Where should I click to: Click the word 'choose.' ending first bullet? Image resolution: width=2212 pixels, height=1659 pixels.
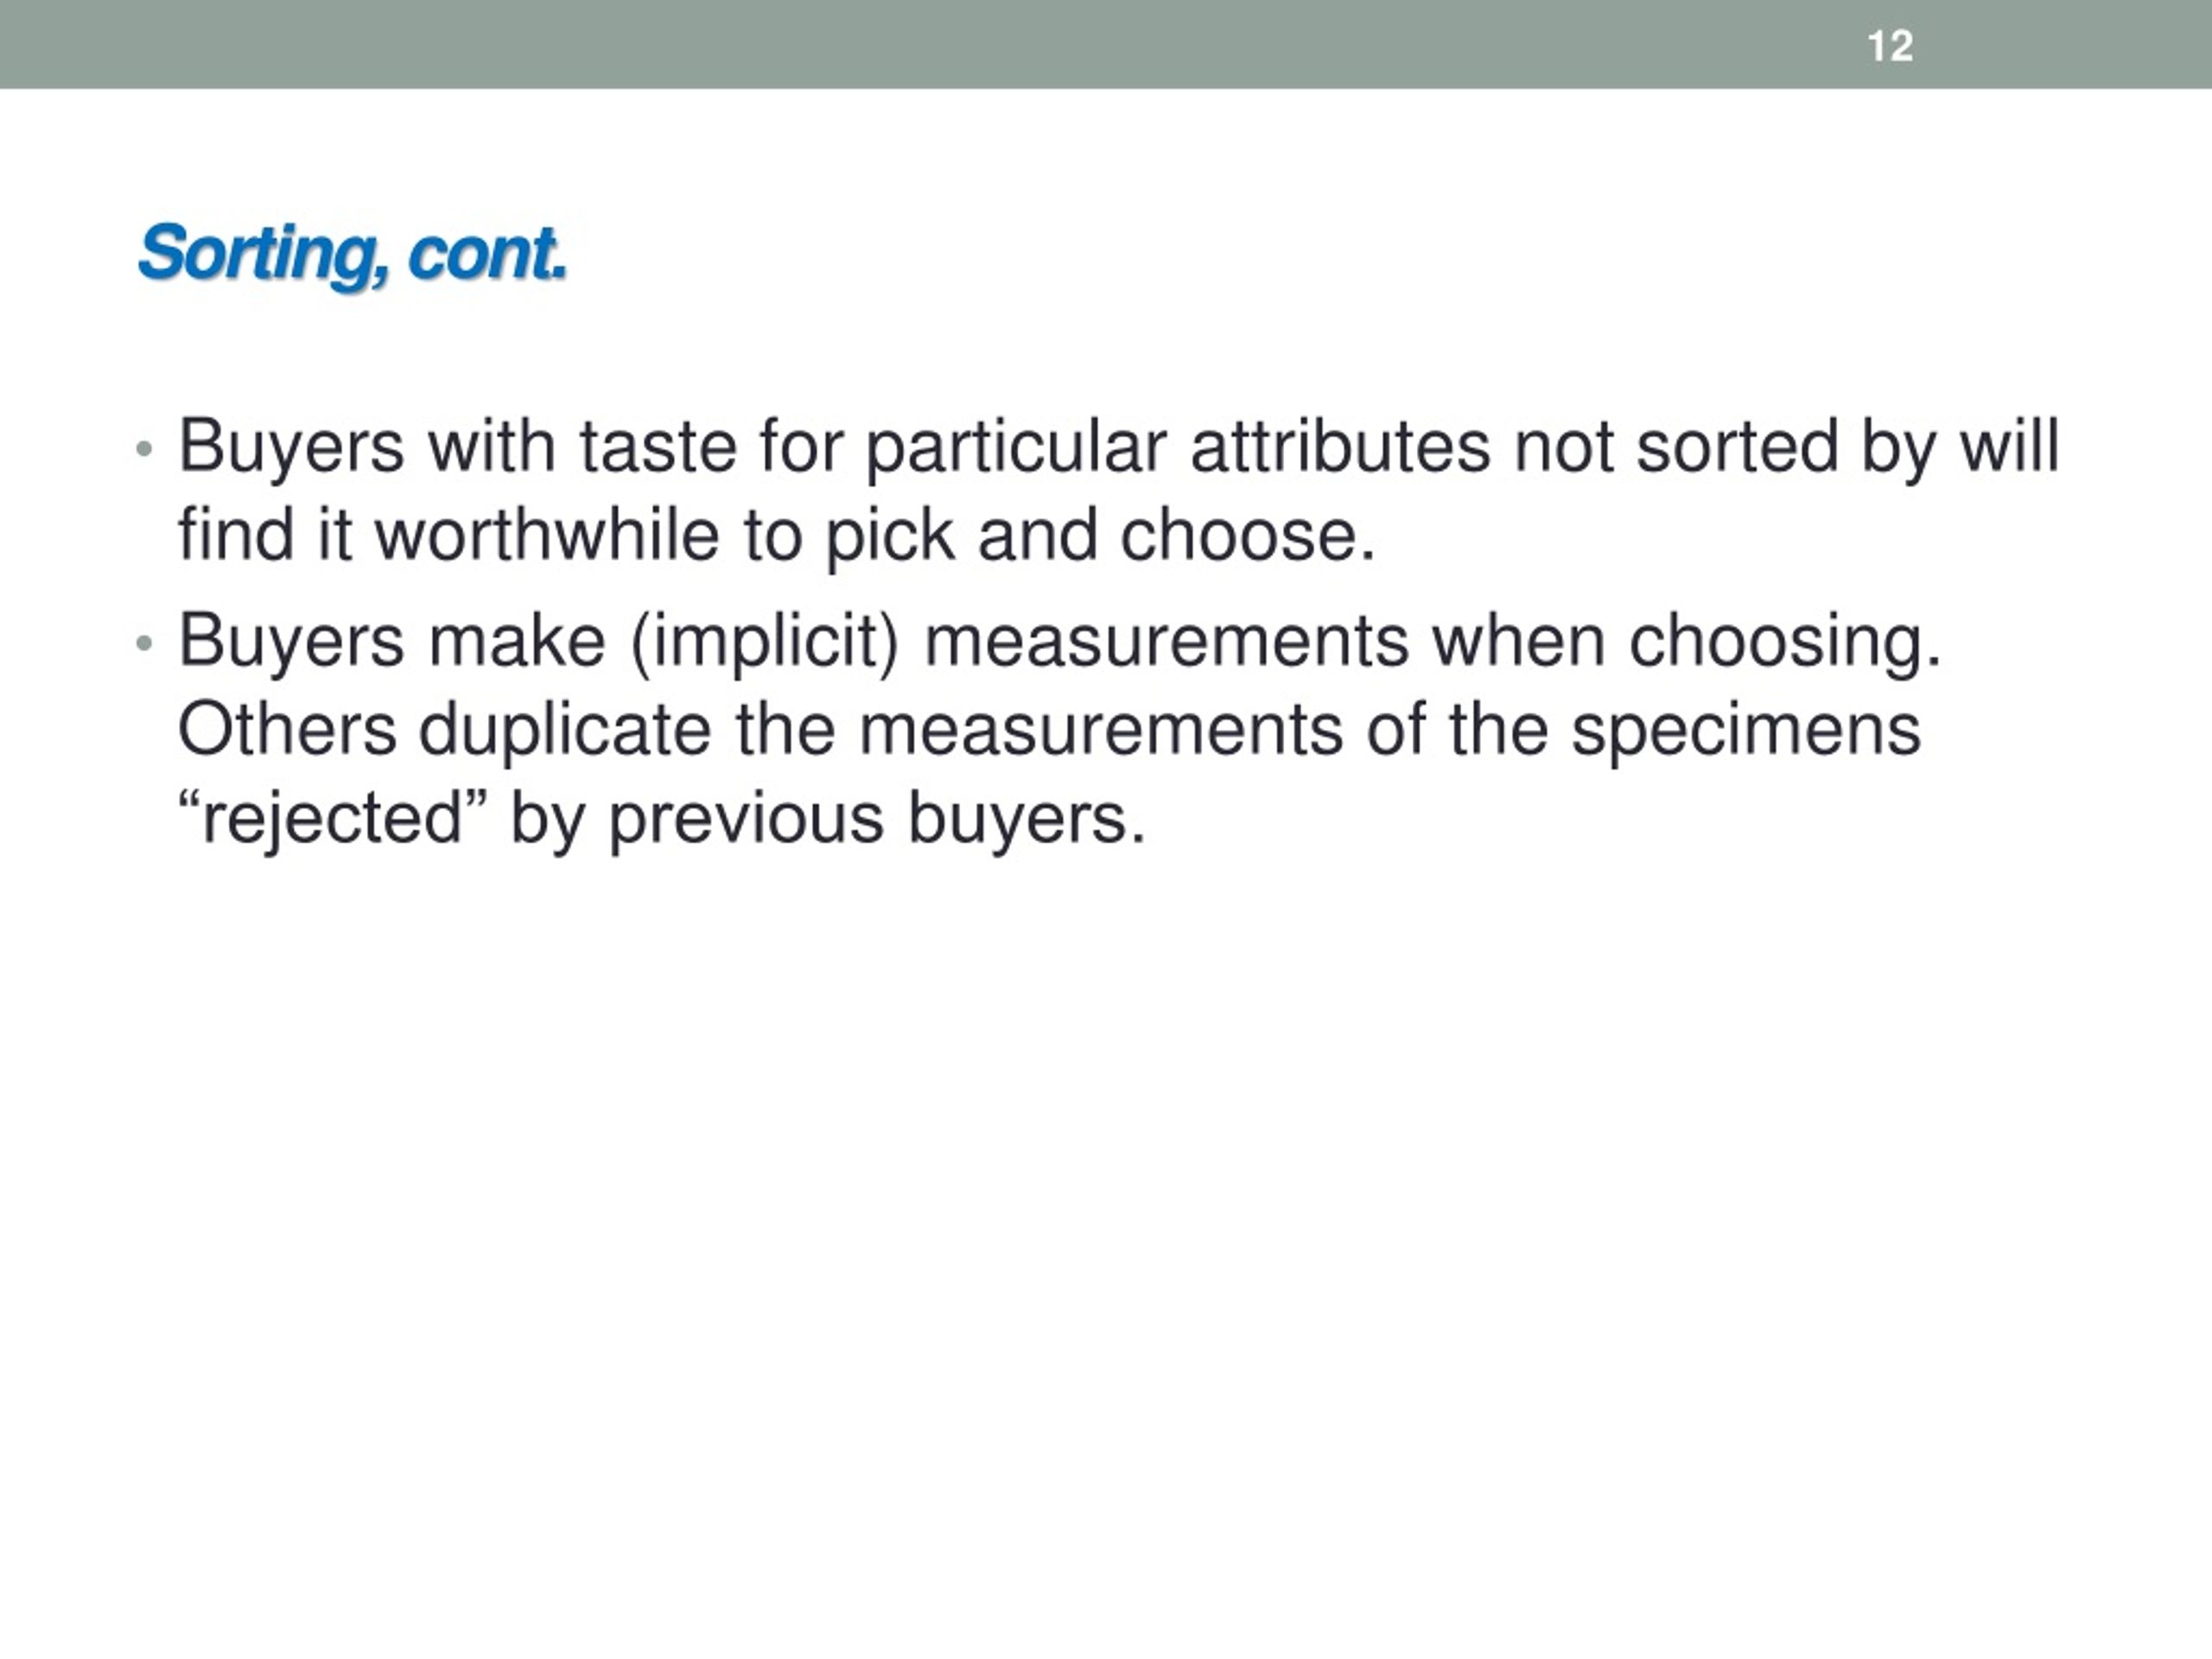point(1247,535)
